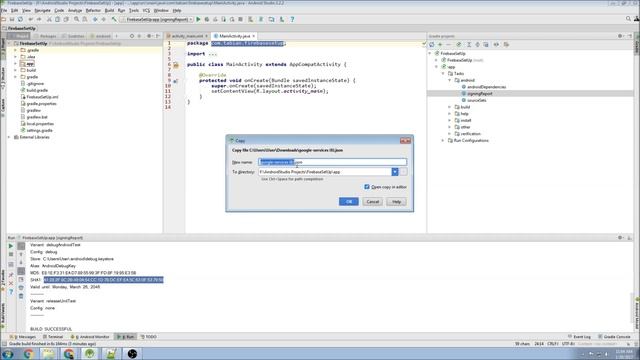
Task: Run the app with the green play toolbar icon
Action: pyautogui.click(x=198, y=19)
